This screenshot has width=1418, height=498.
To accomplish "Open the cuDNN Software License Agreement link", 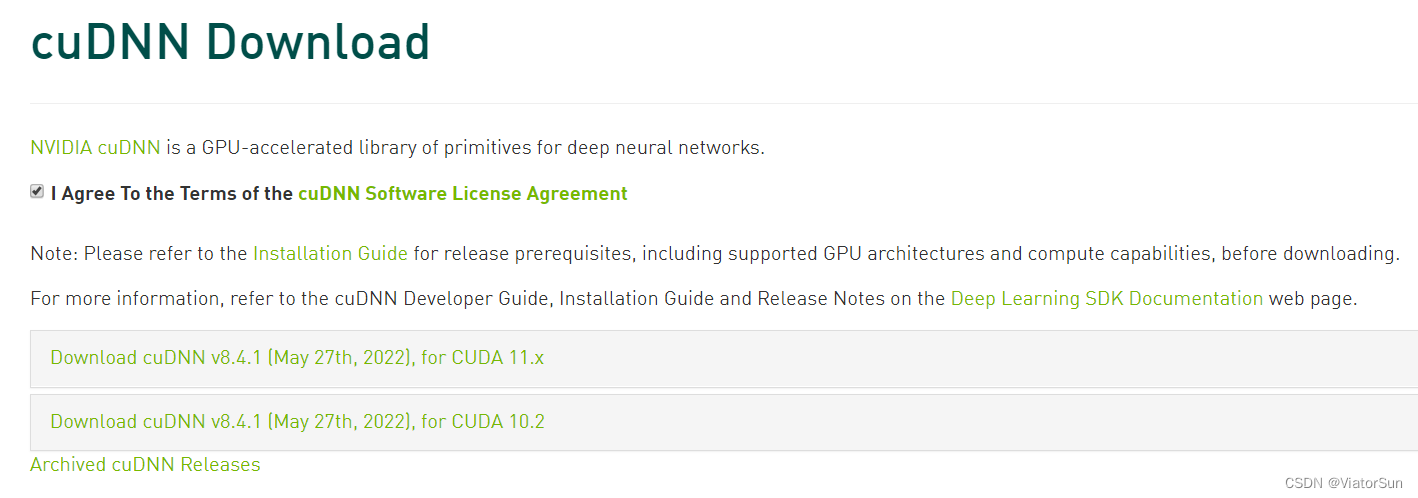I will pyautogui.click(x=462, y=194).
